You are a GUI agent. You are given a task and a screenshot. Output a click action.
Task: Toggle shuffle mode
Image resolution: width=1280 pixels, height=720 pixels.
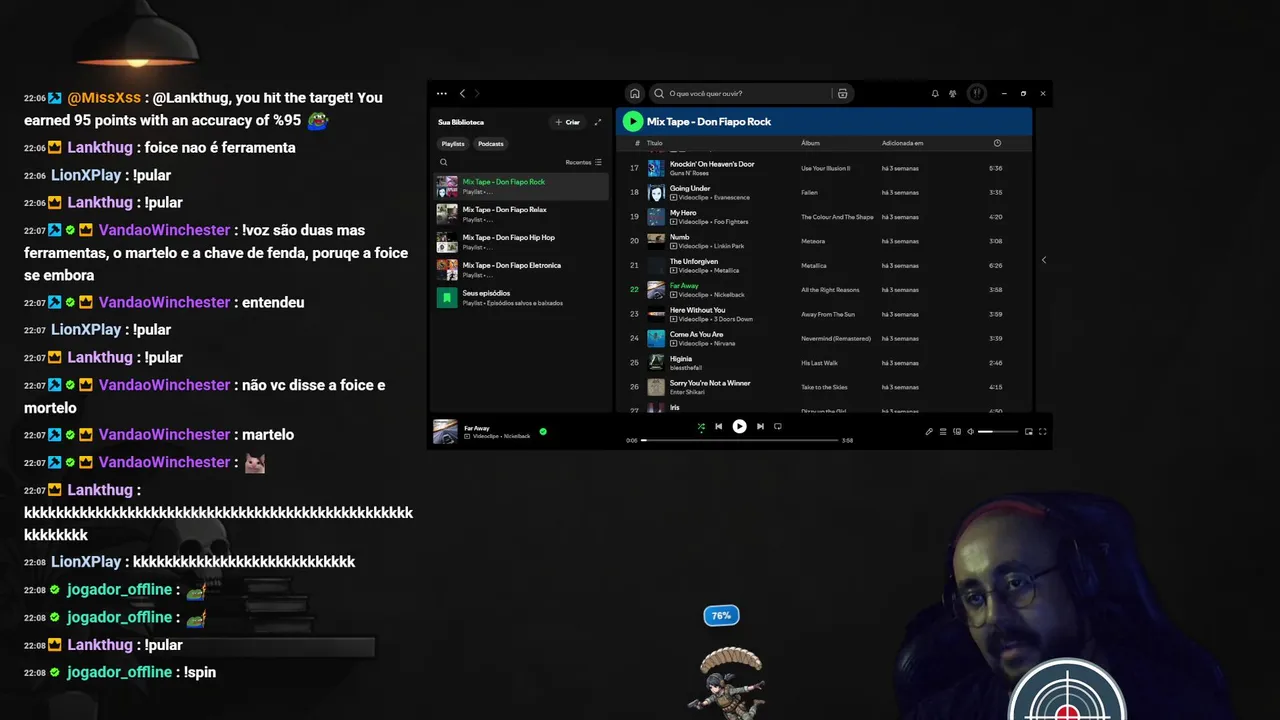pyautogui.click(x=701, y=426)
